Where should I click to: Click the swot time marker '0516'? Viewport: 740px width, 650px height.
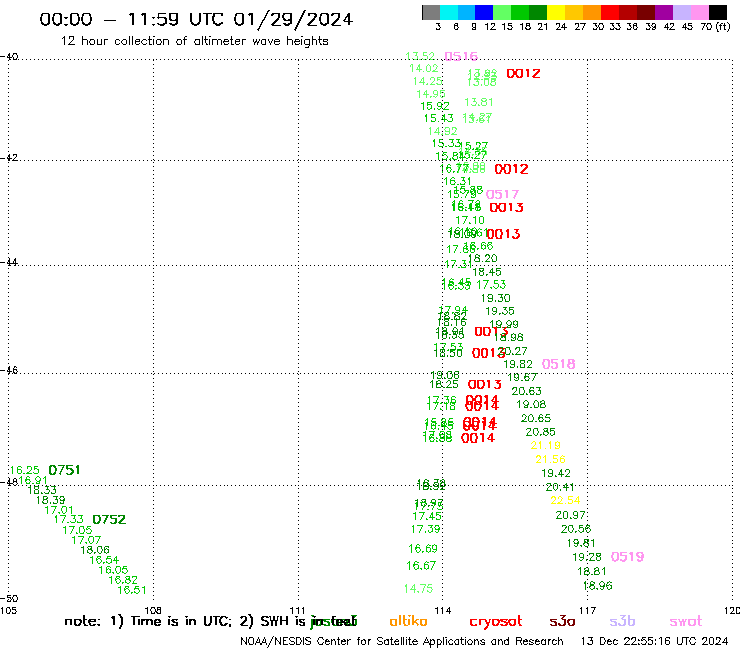point(461,56)
